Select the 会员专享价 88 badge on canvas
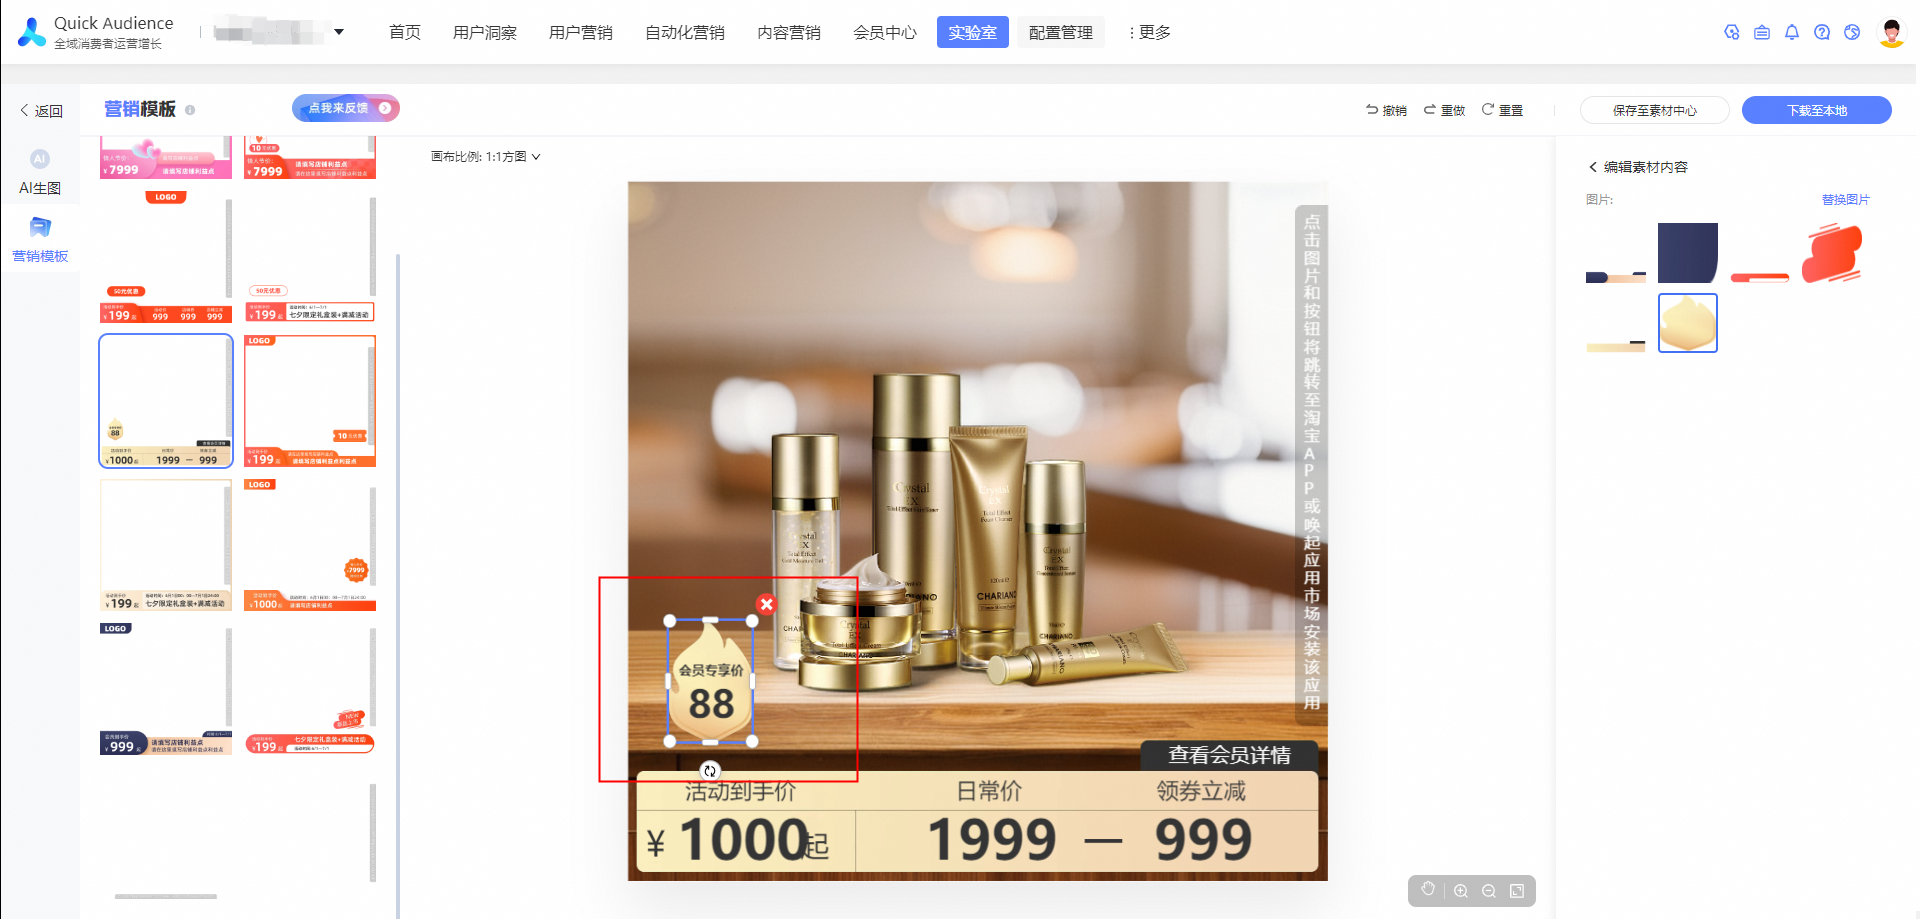 [711, 681]
